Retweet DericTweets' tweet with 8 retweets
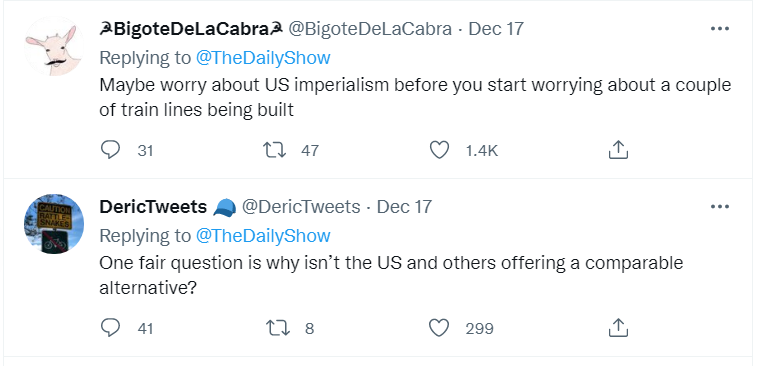The width and height of the screenshot is (759, 366). 278,328
